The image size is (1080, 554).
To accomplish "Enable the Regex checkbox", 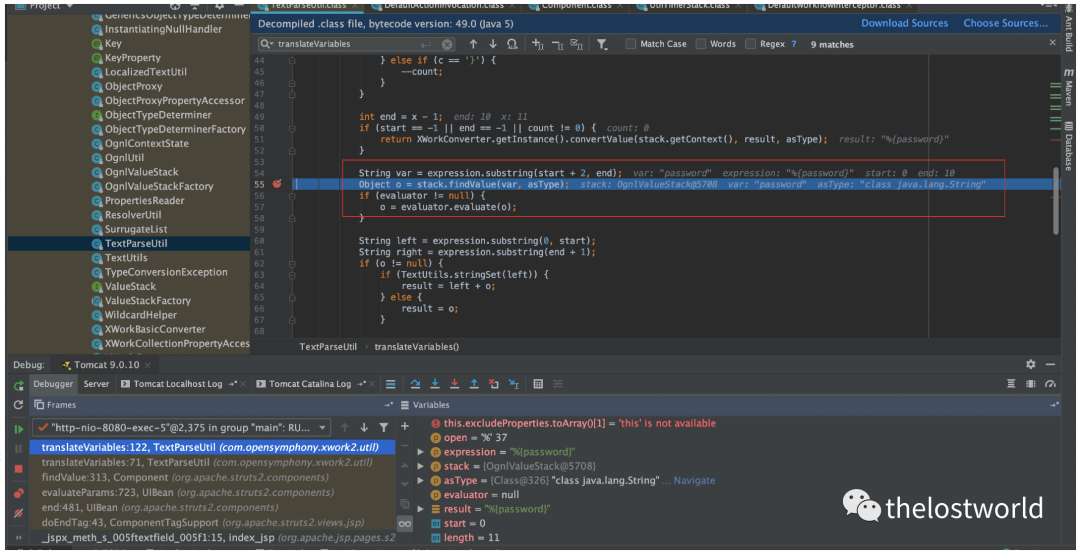I will pyautogui.click(x=751, y=44).
